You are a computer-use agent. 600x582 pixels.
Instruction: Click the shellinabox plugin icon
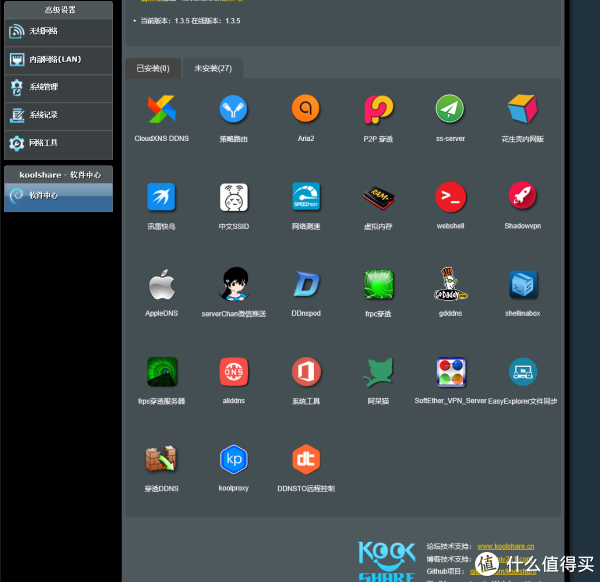point(522,285)
